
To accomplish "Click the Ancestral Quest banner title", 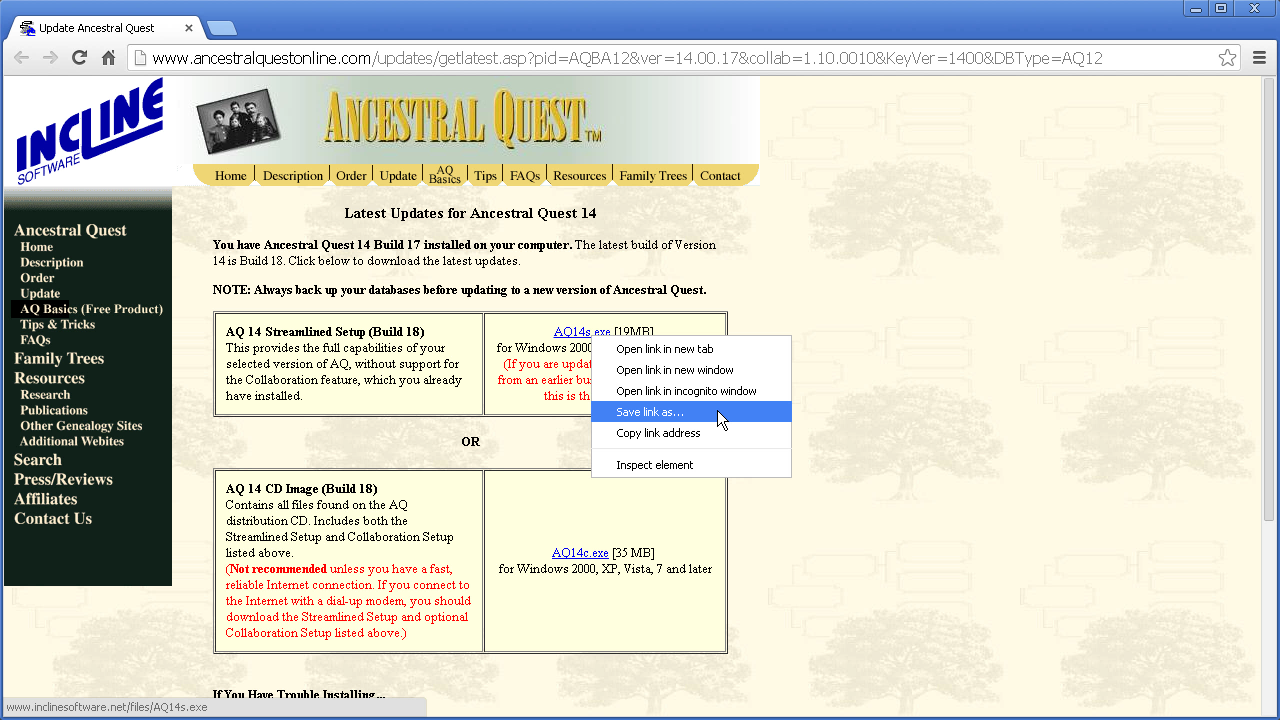I will (x=462, y=120).
